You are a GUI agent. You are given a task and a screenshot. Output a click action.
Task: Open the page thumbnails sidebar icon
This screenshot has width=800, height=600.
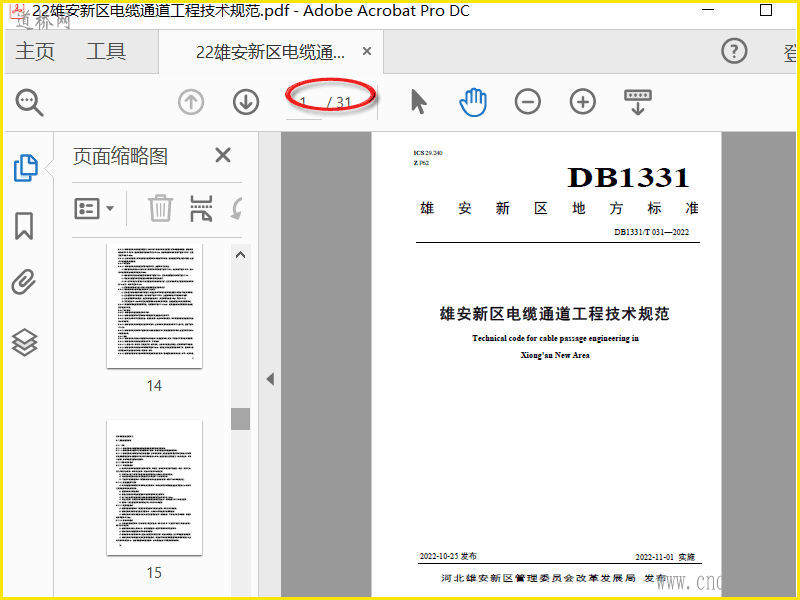tap(26, 168)
